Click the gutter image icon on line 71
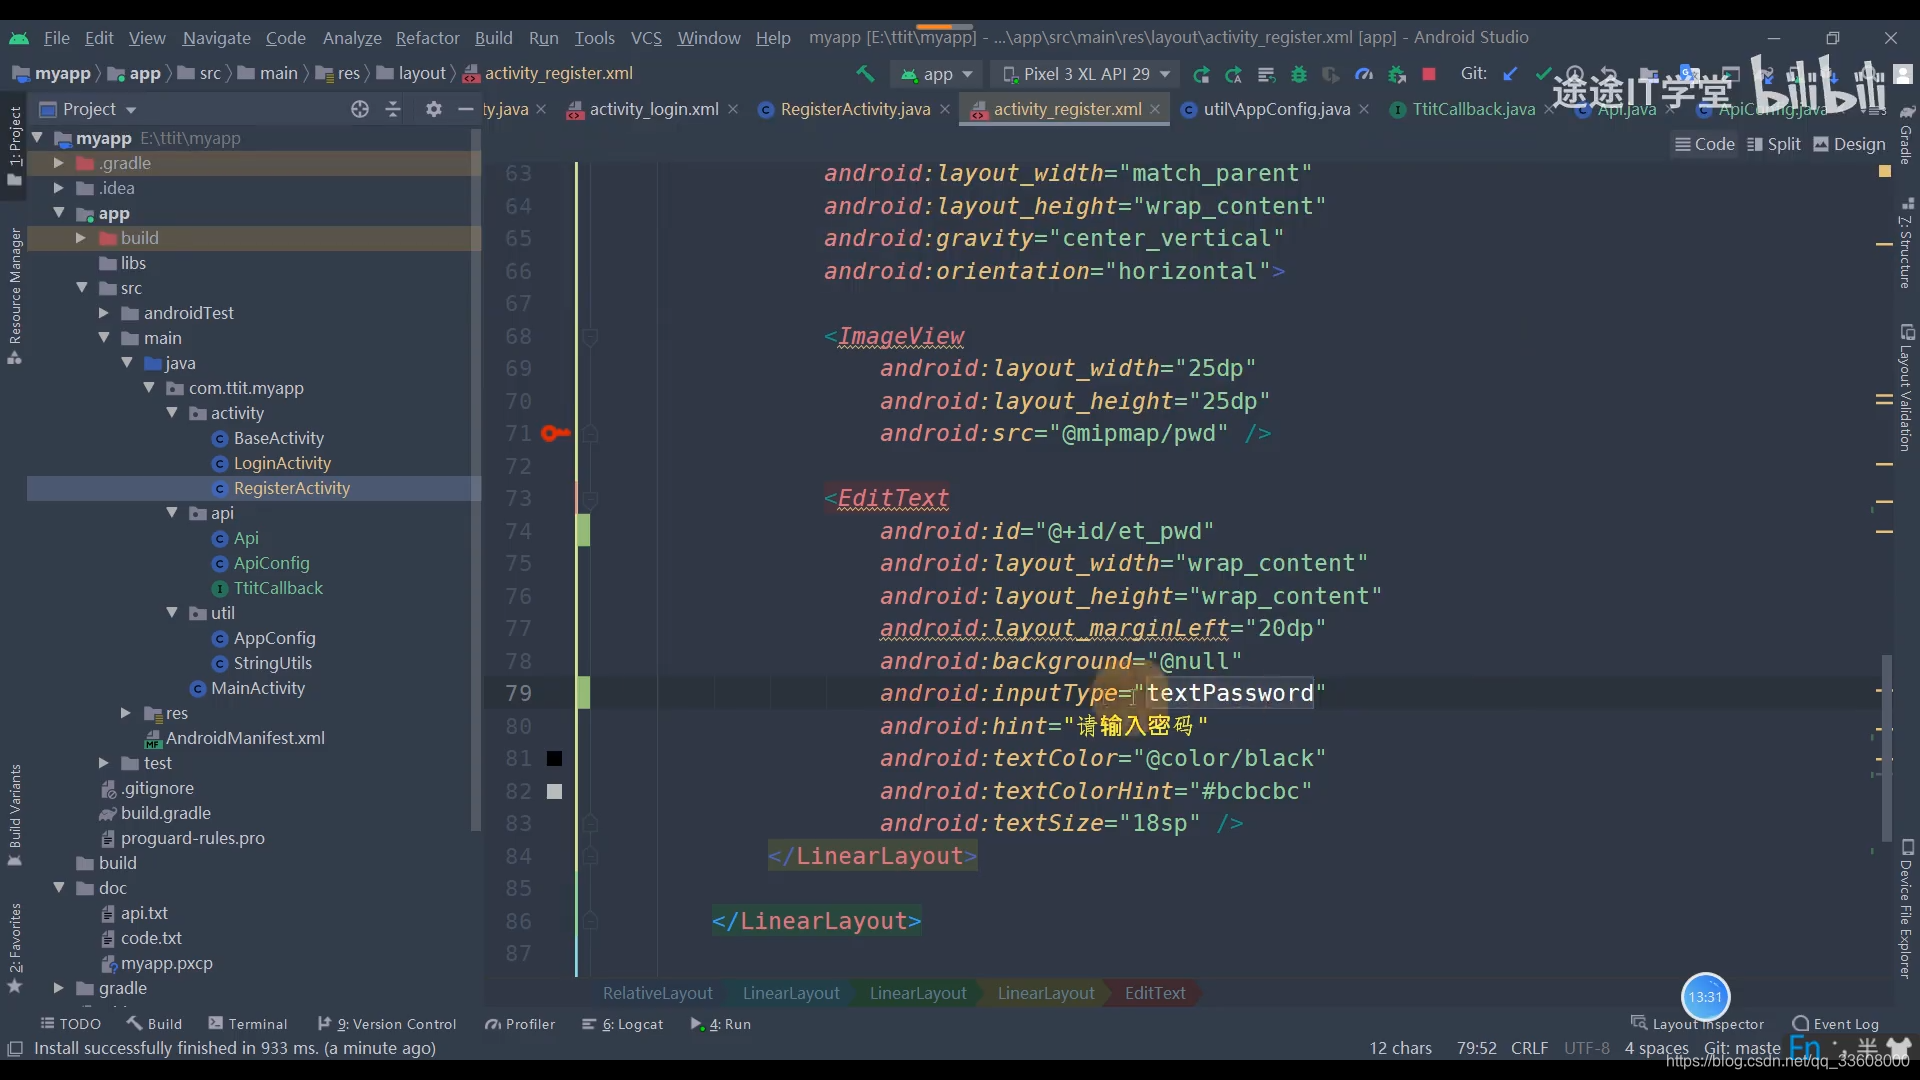The height and width of the screenshot is (1080, 1920). point(555,433)
